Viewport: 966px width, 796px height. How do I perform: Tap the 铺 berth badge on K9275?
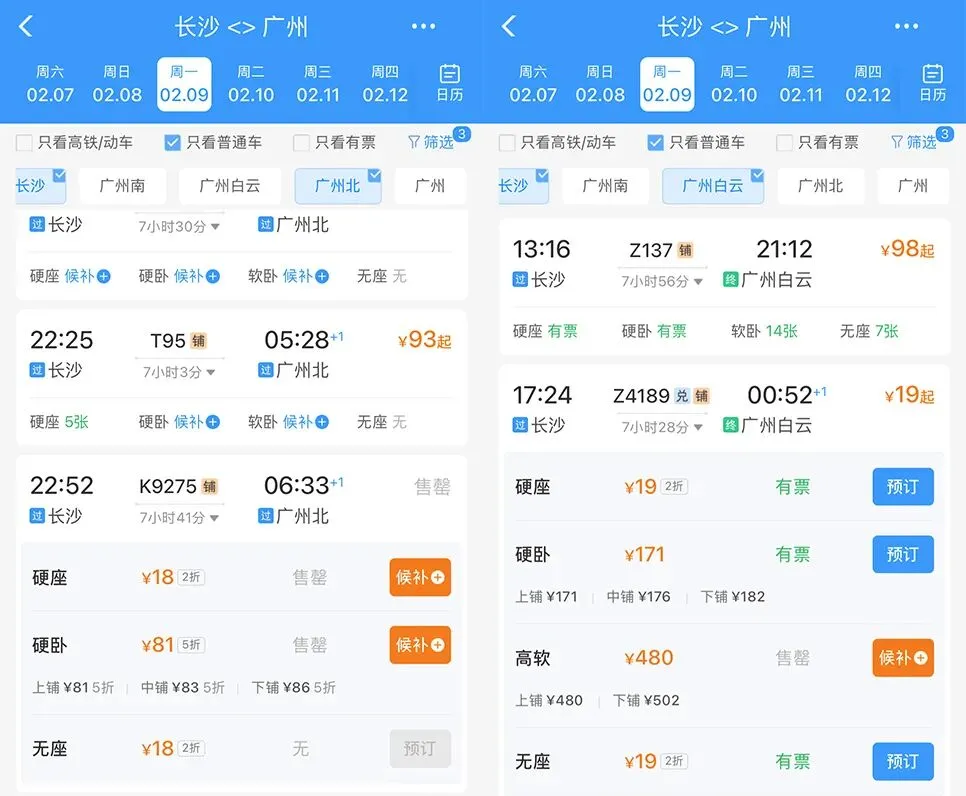click(209, 487)
